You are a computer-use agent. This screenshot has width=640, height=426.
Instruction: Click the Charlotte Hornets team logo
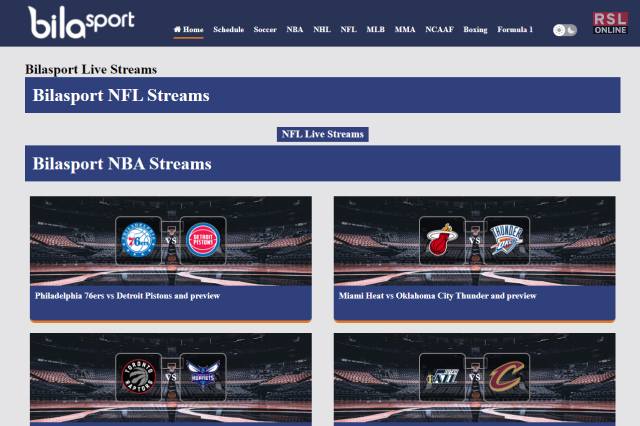(x=203, y=377)
